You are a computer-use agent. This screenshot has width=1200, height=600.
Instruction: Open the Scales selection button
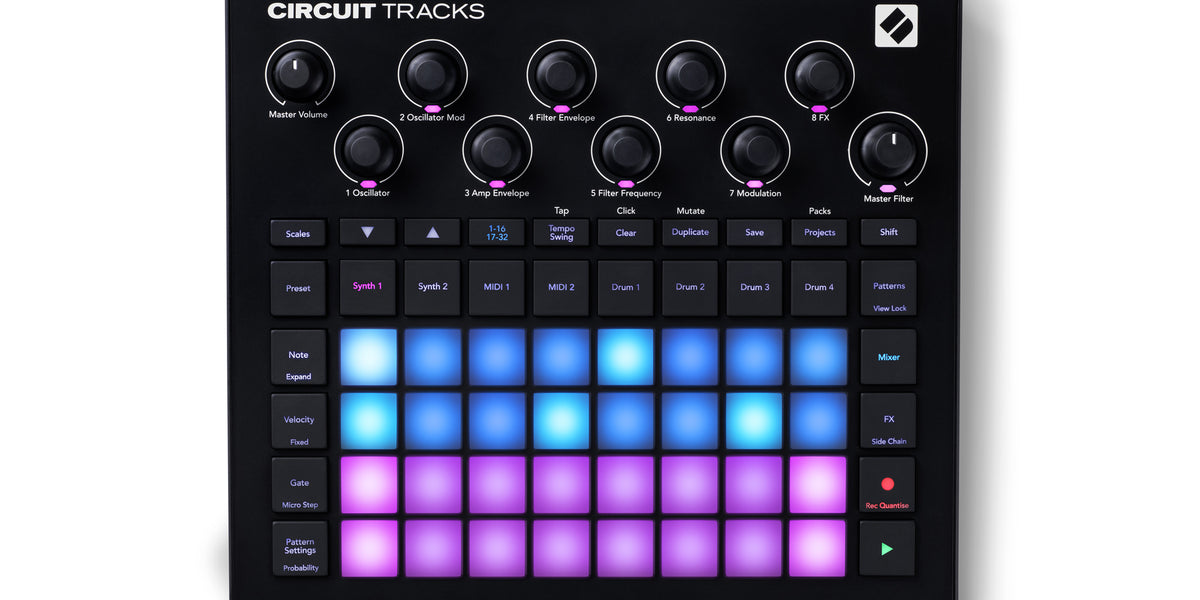tap(298, 233)
